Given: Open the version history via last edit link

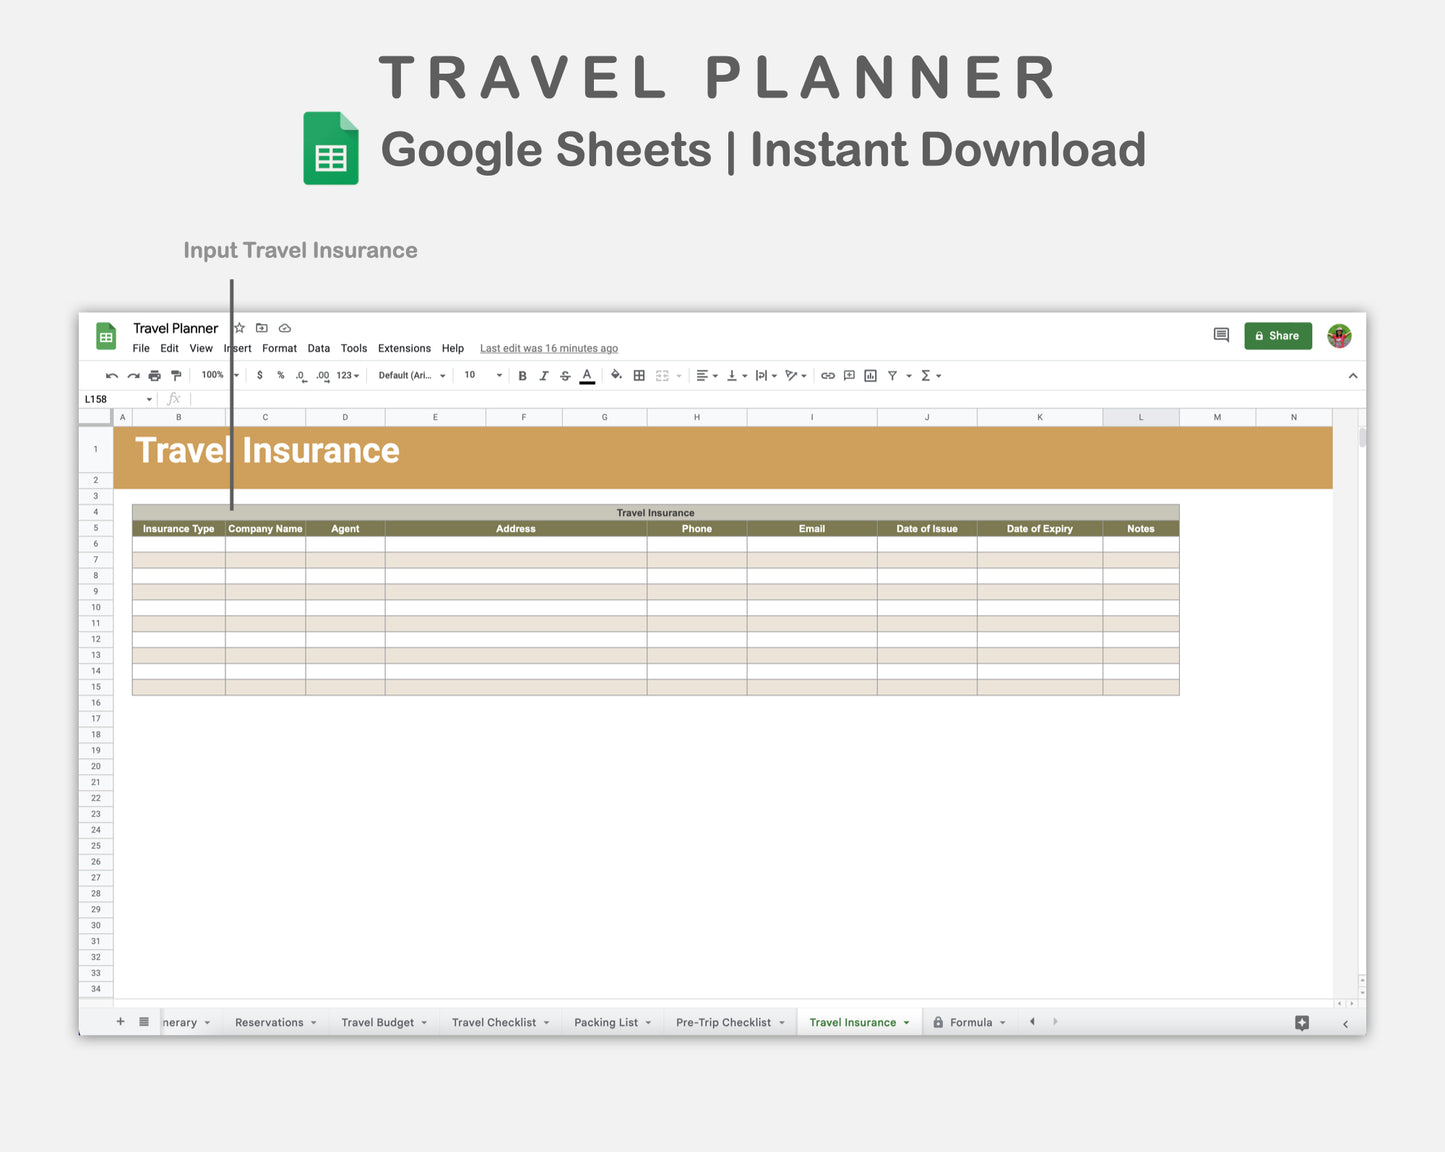Looking at the screenshot, I should (x=548, y=348).
